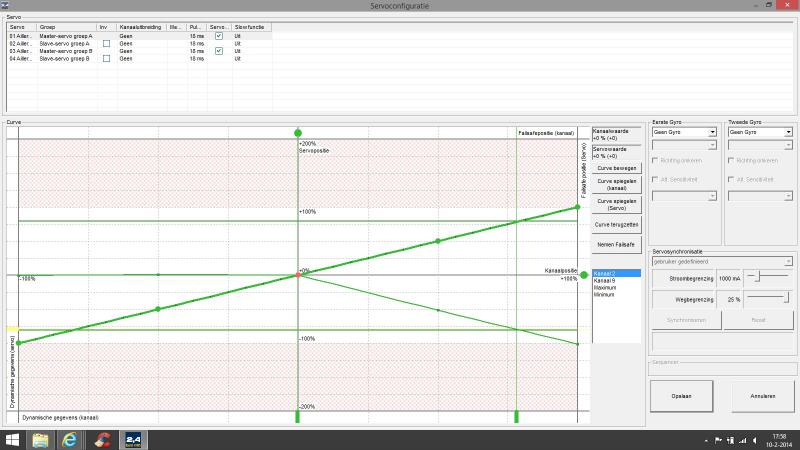Select row 04 Slave-servo groep B
Image resolution: width=800 pixels, height=450 pixels.
(139, 59)
